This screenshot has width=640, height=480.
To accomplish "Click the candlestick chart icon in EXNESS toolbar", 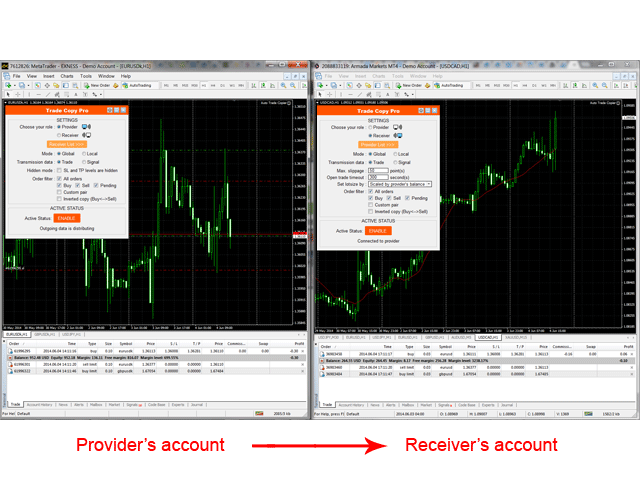I will coord(263,85).
